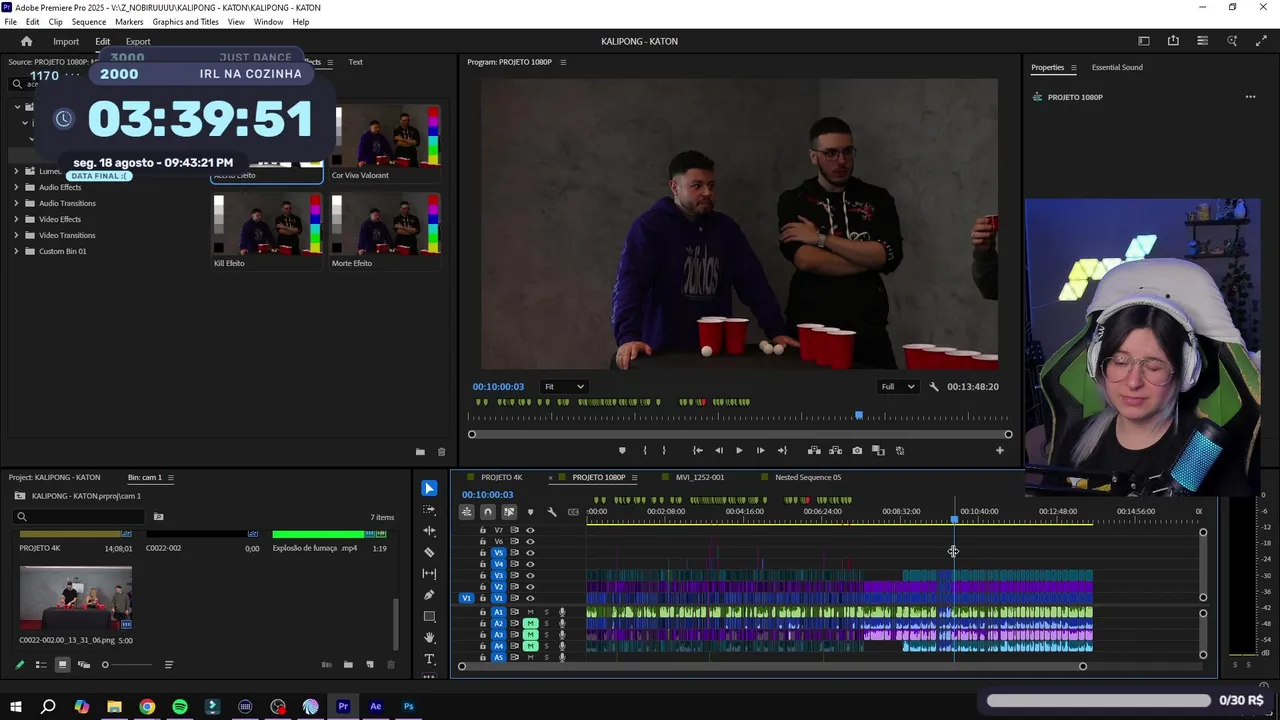The width and height of the screenshot is (1280, 720).
Task: Open the Full playback resolution dropdown
Action: (x=897, y=387)
